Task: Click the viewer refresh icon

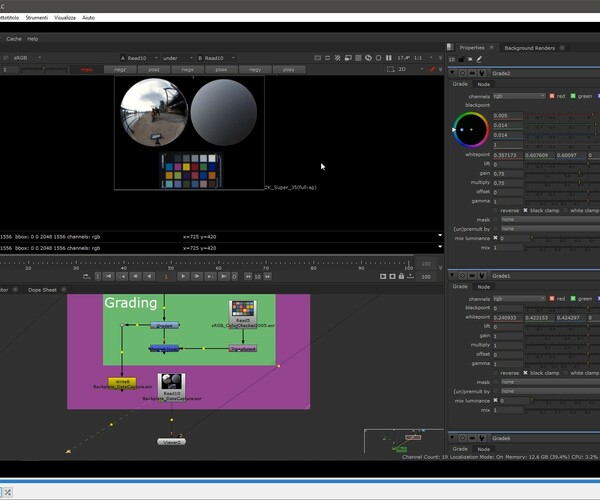Action: click(x=368, y=58)
